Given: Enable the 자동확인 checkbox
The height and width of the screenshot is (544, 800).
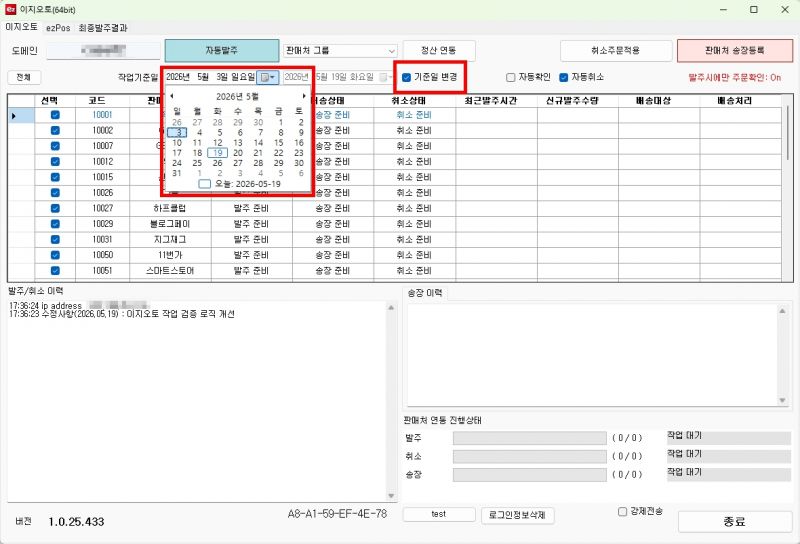Looking at the screenshot, I should point(510,78).
